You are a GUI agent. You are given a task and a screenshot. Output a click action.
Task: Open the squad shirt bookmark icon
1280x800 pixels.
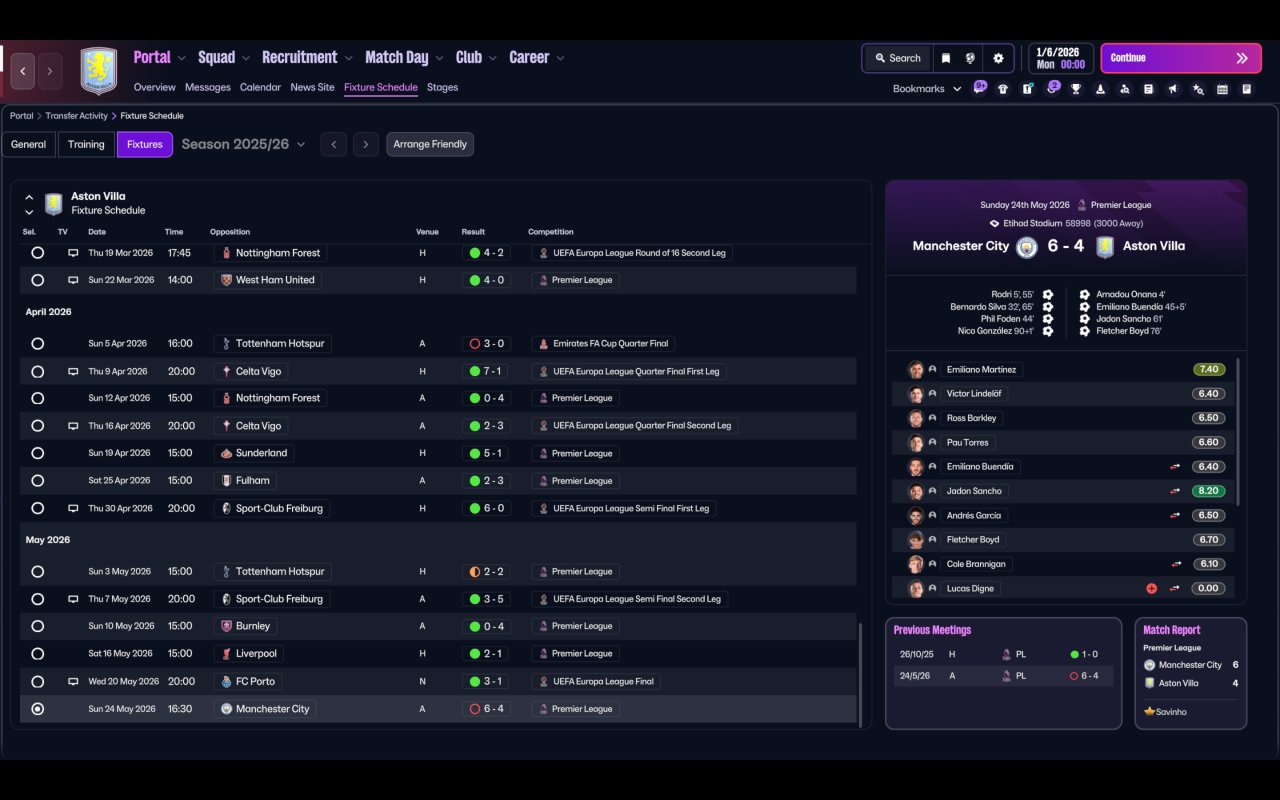tap(1003, 89)
